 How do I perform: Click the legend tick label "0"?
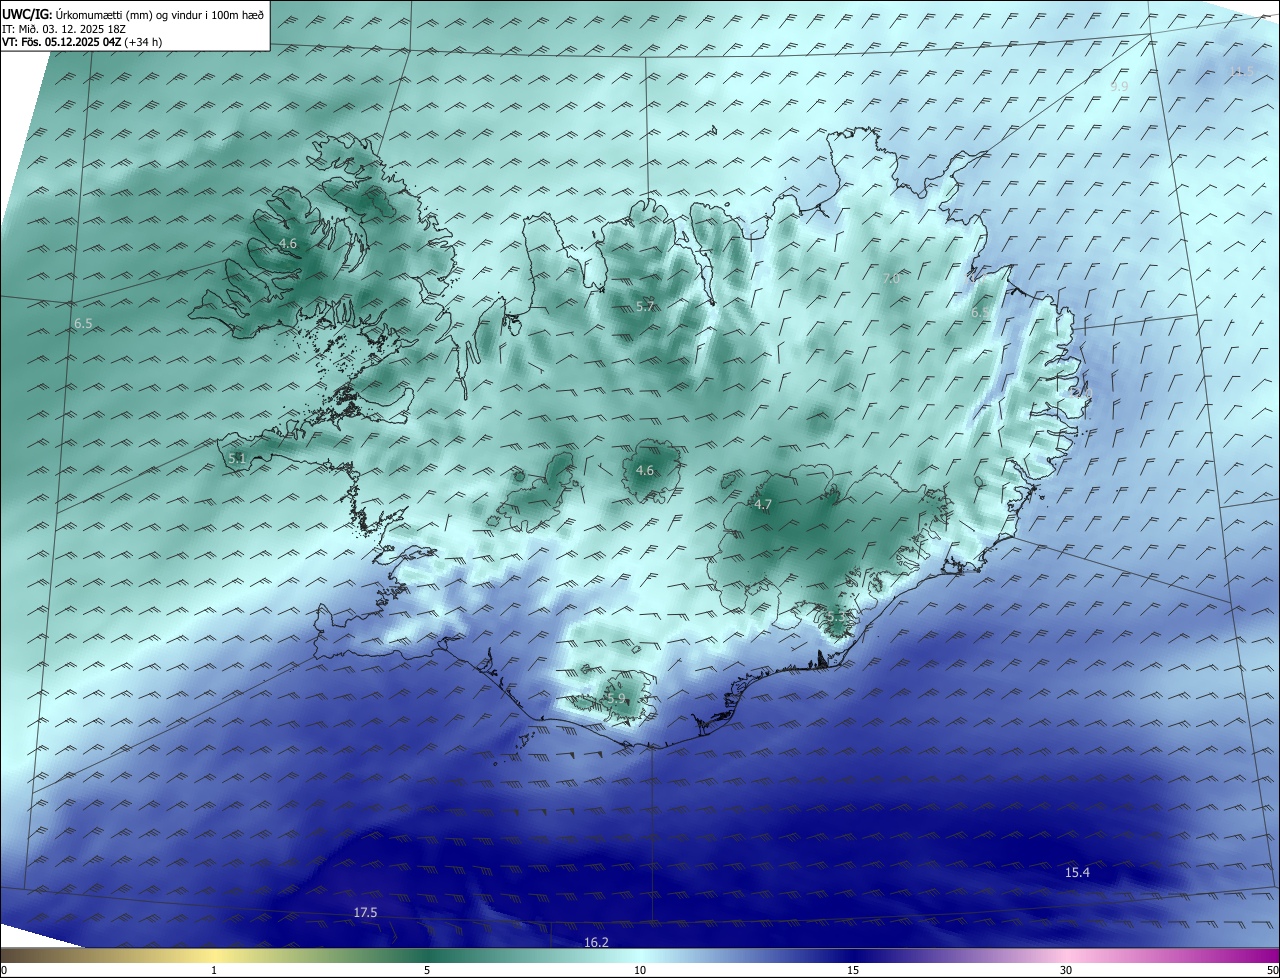click(x=3, y=970)
